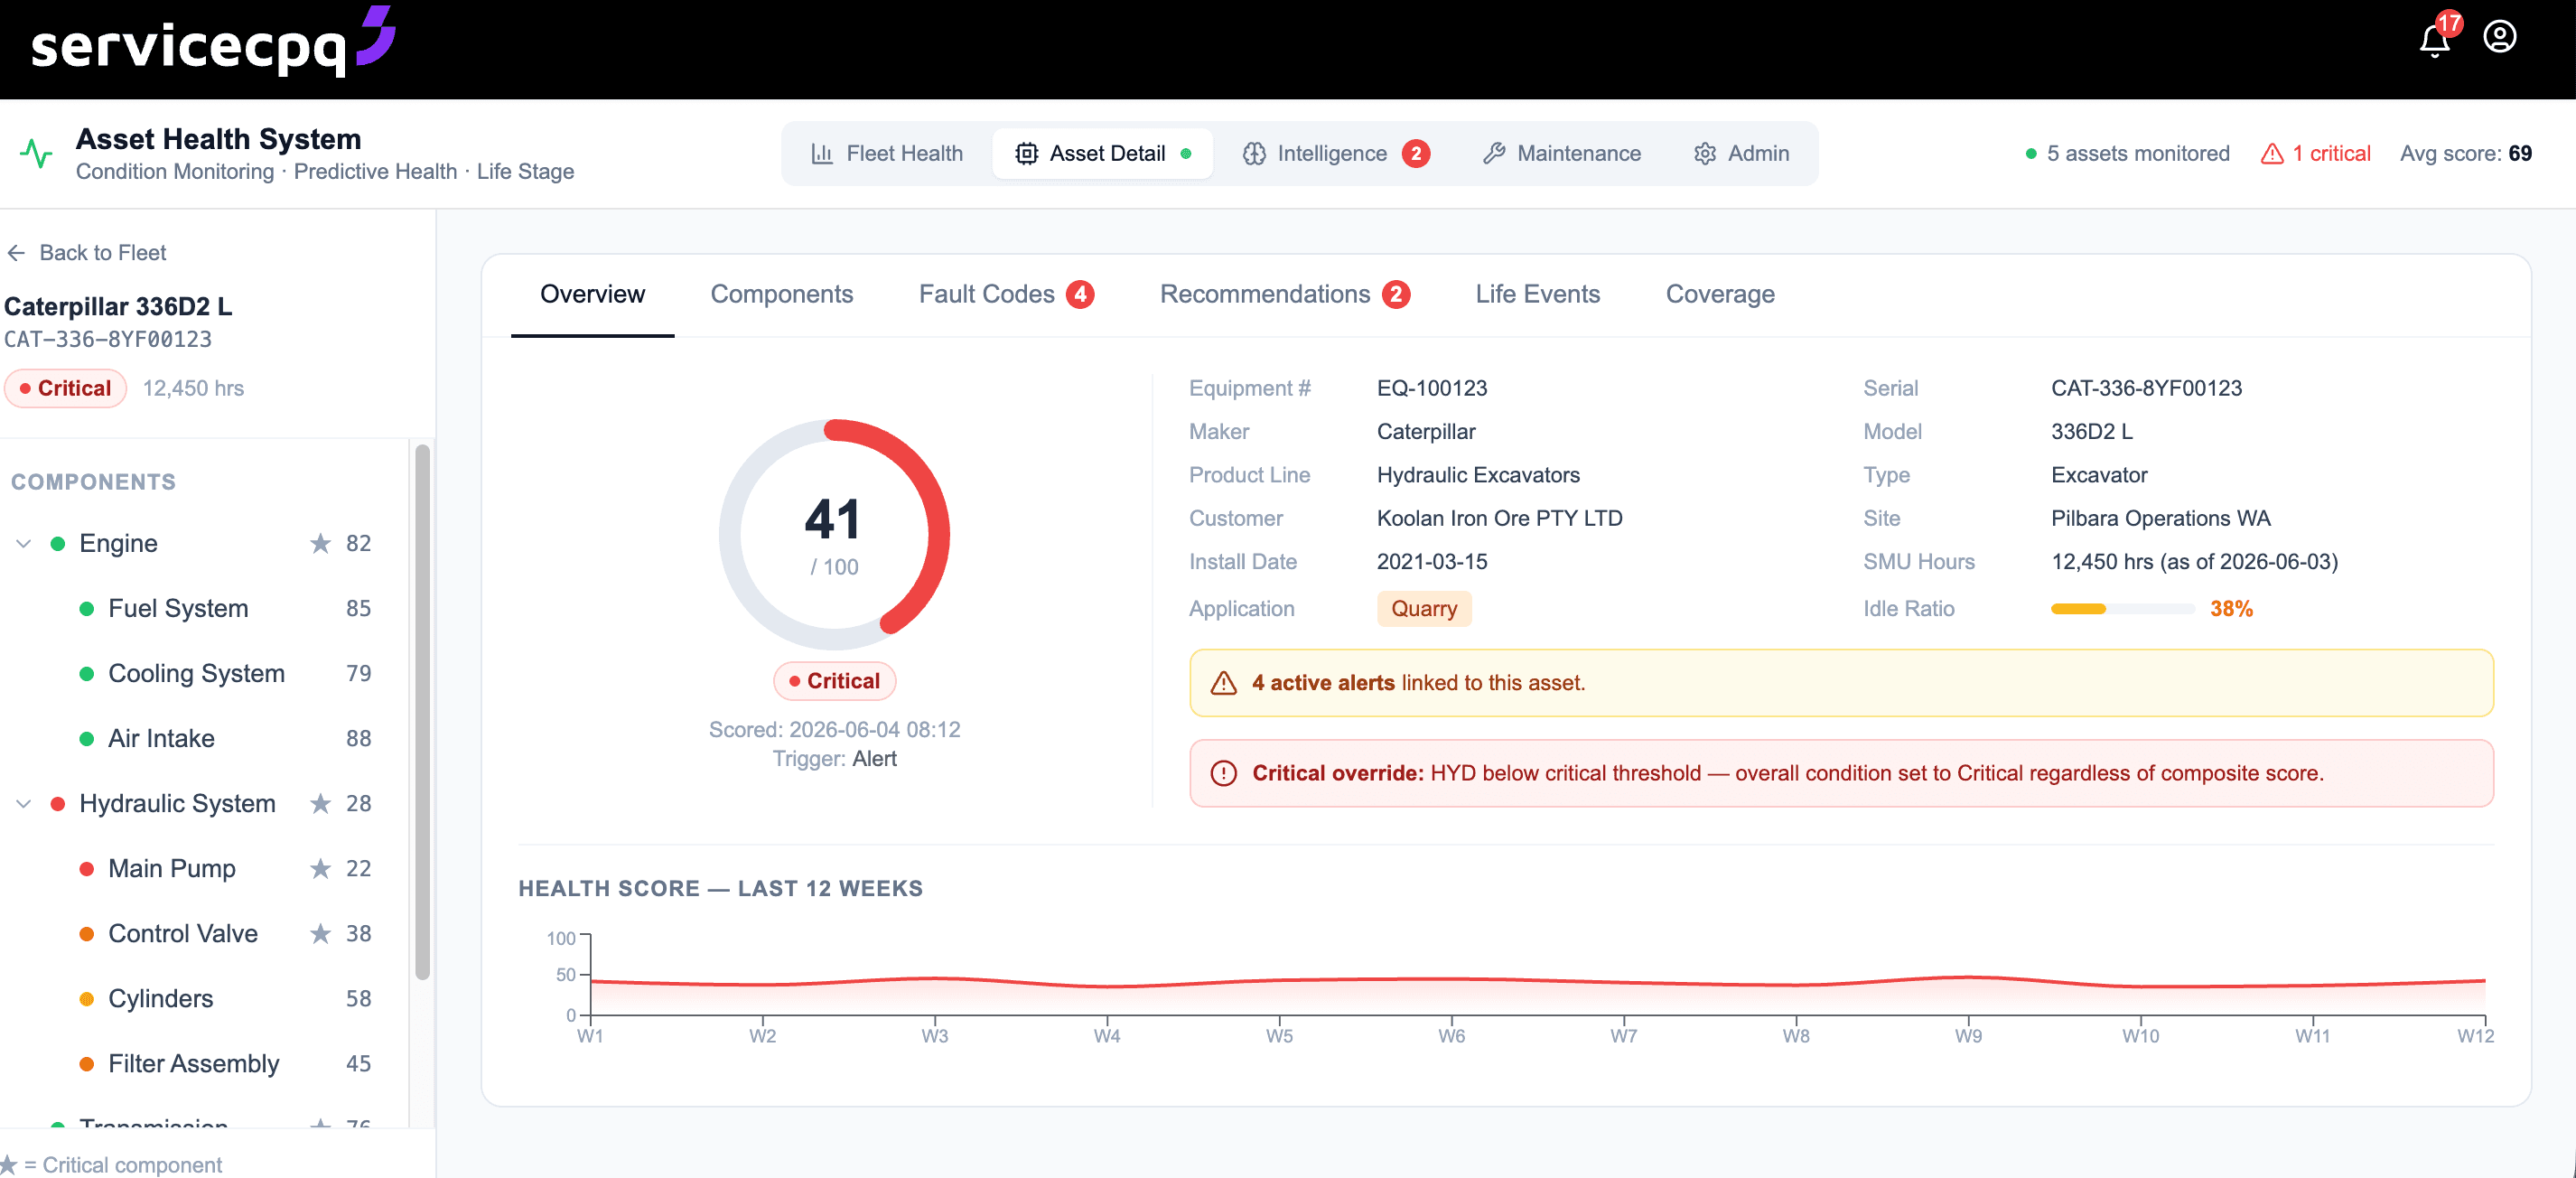Click the warning triangle in active alerts banner

click(x=1224, y=683)
